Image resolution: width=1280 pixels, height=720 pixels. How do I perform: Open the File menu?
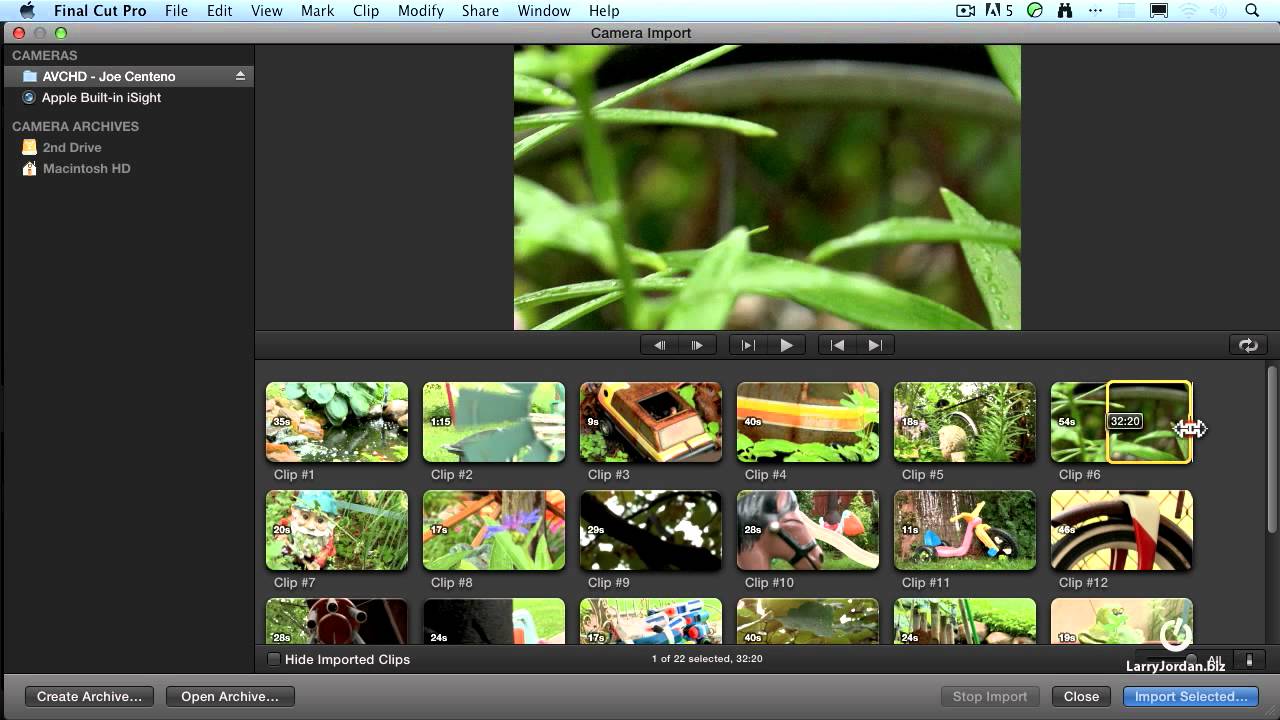coord(176,11)
